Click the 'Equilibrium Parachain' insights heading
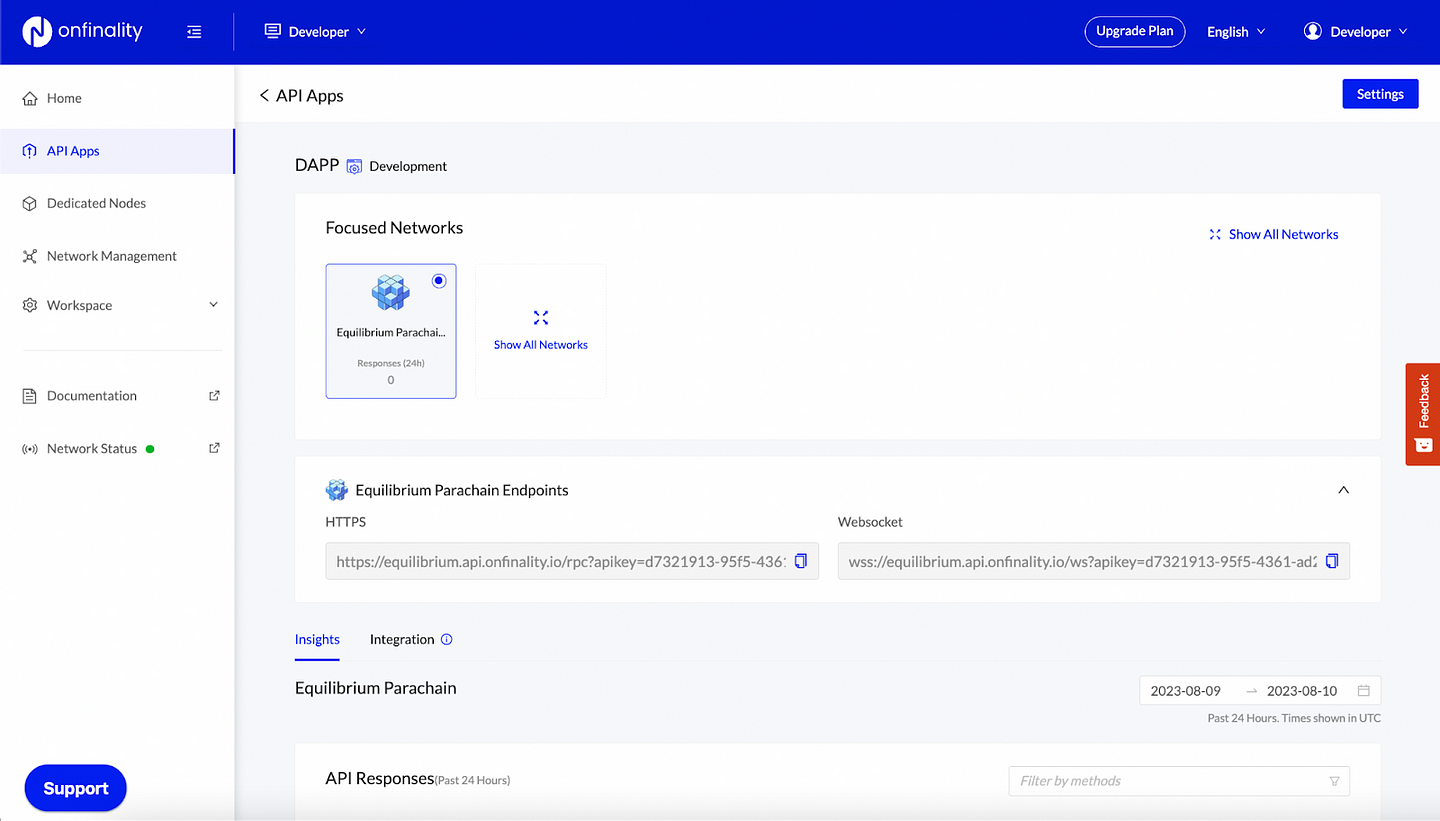This screenshot has height=821, width=1440. [376, 688]
